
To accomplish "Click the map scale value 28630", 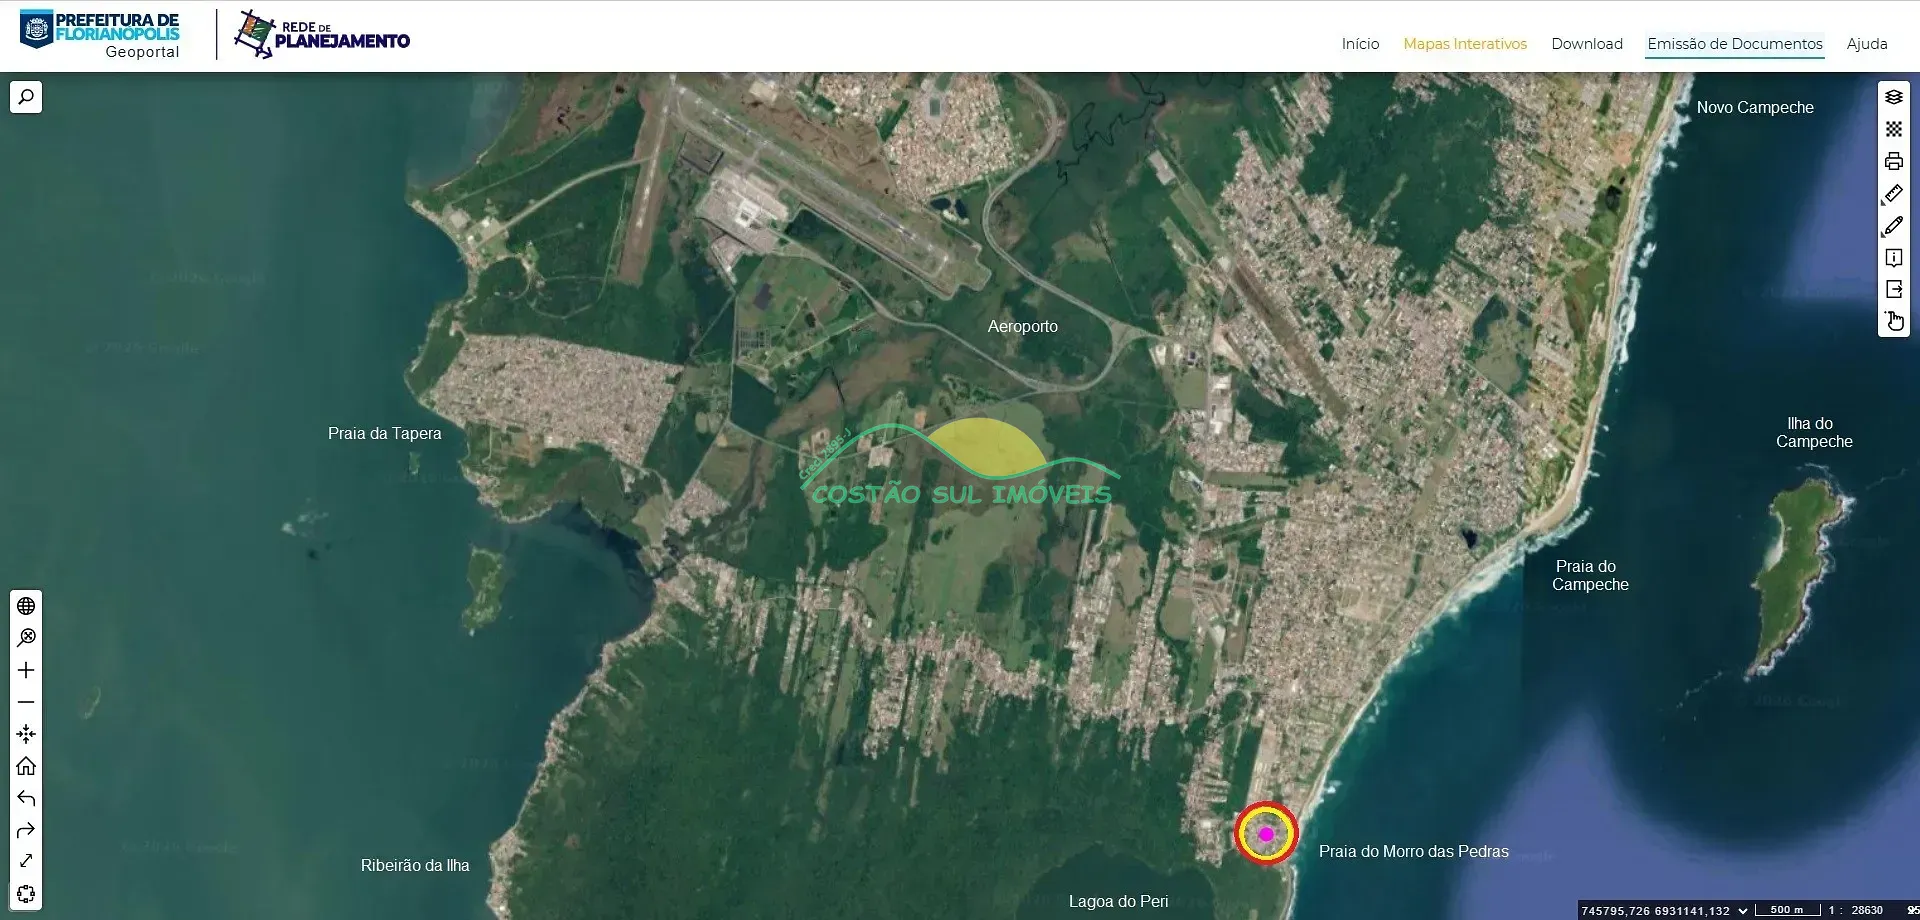I will pos(1867,911).
